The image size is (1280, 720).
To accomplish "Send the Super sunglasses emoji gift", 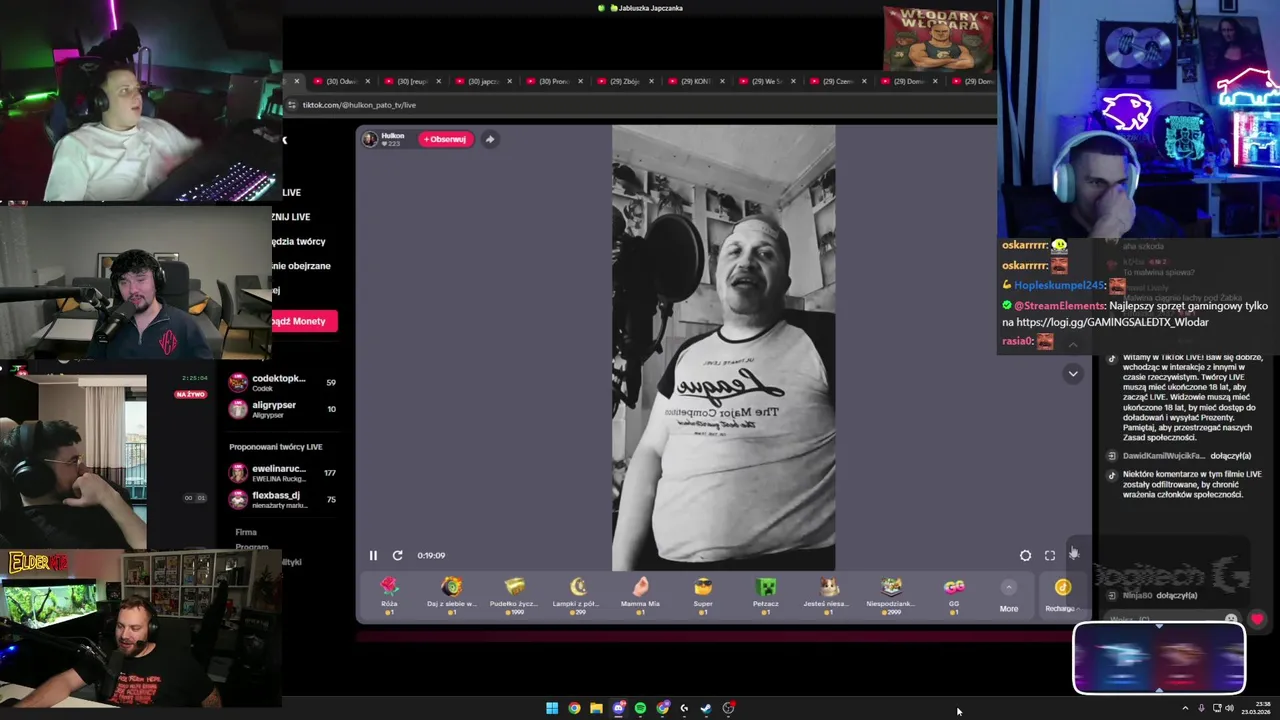I will (x=703, y=594).
